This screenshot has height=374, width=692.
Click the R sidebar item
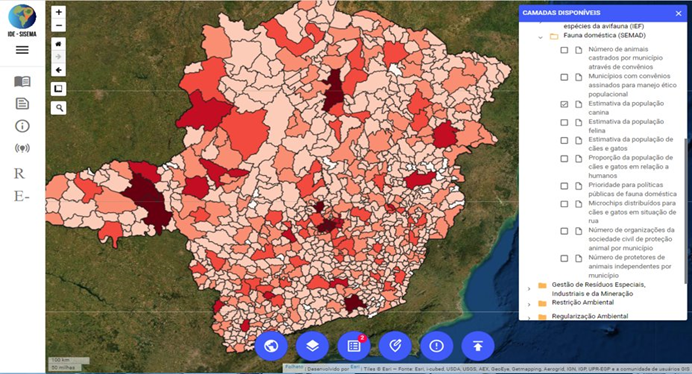pos(19,174)
